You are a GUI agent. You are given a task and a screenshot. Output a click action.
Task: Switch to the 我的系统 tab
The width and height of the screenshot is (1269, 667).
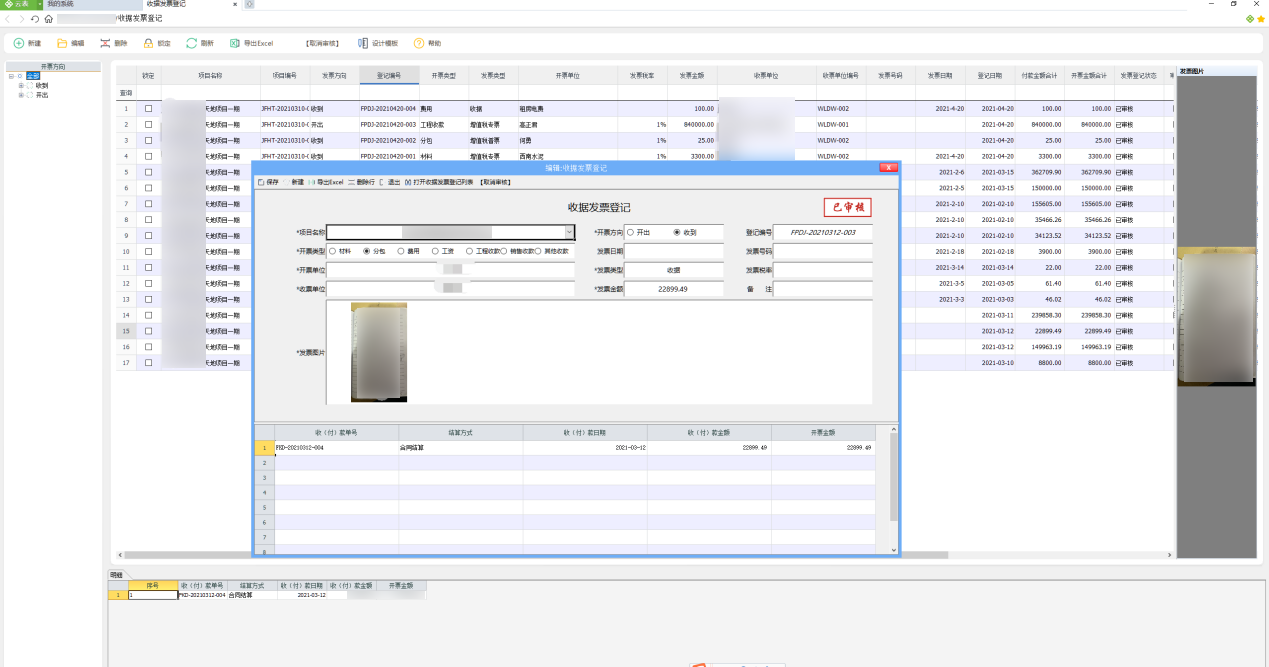click(60, 4)
